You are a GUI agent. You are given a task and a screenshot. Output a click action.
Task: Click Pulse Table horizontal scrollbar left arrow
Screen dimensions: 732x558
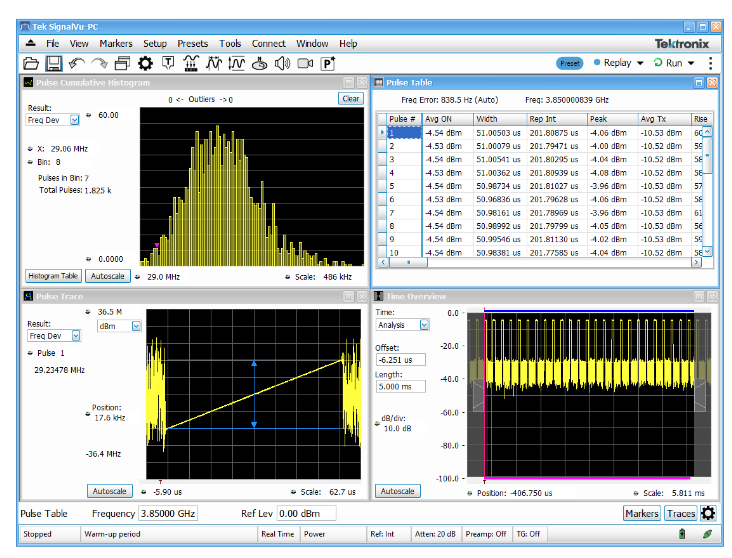tap(383, 262)
